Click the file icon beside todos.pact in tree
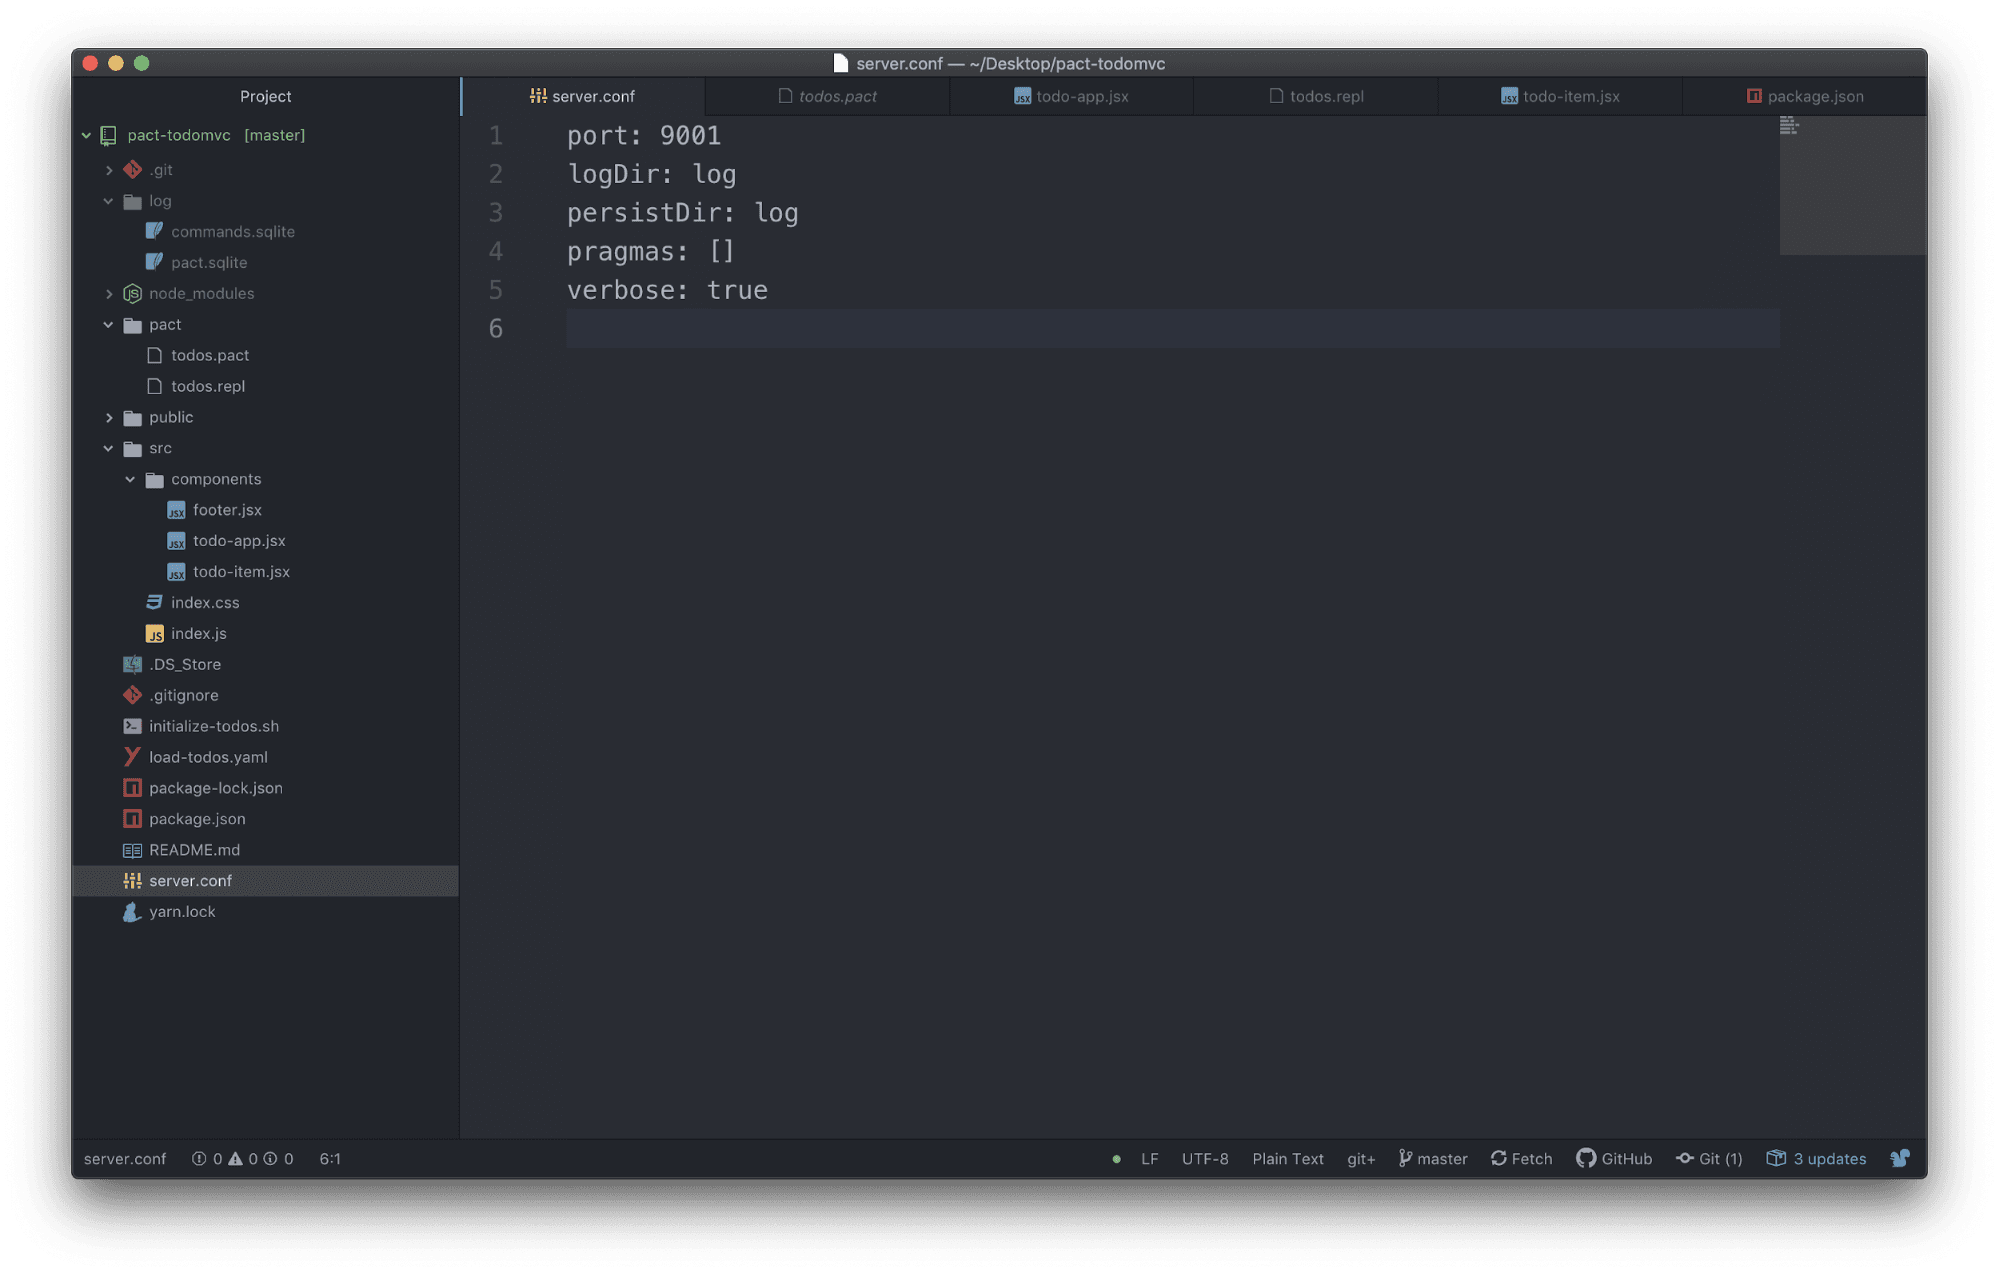The width and height of the screenshot is (1999, 1274). (x=154, y=356)
